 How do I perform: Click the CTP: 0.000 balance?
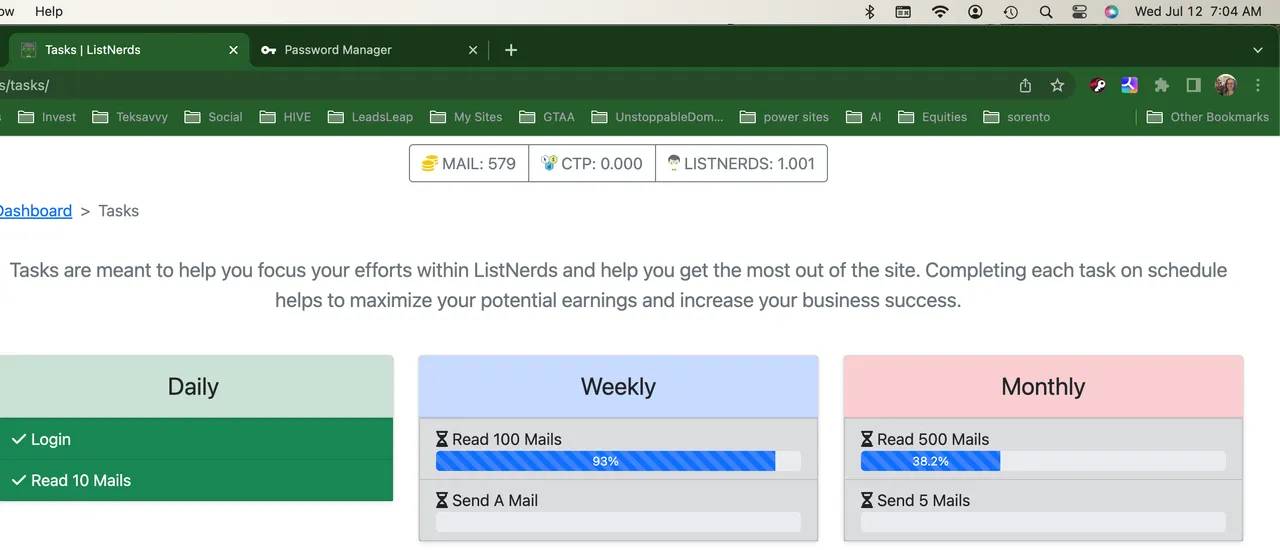point(592,164)
